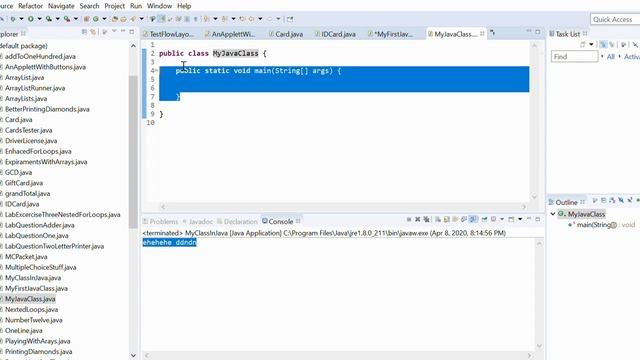The height and width of the screenshot is (360, 640).
Task: Switch to *MyFirstJav... editor tab
Action: click(x=391, y=34)
